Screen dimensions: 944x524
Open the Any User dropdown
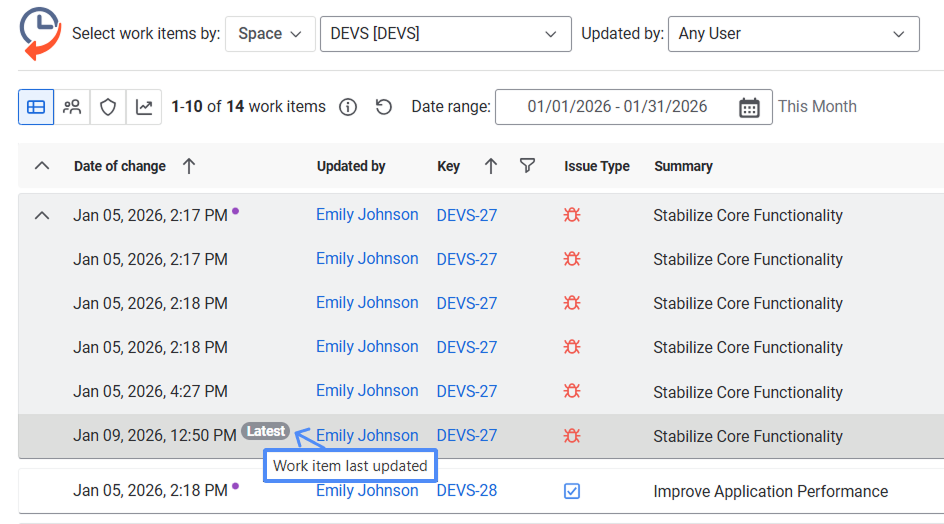pos(792,33)
